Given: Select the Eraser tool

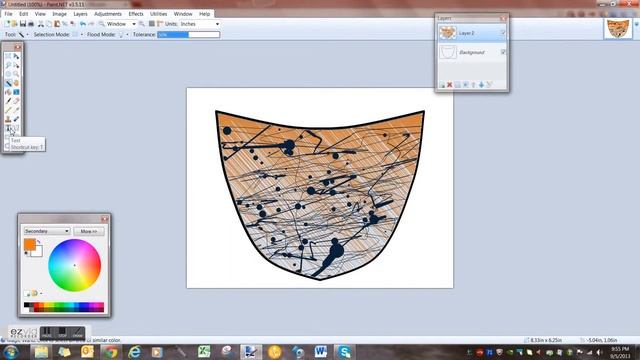Looking at the screenshot, I should click(x=16, y=101).
